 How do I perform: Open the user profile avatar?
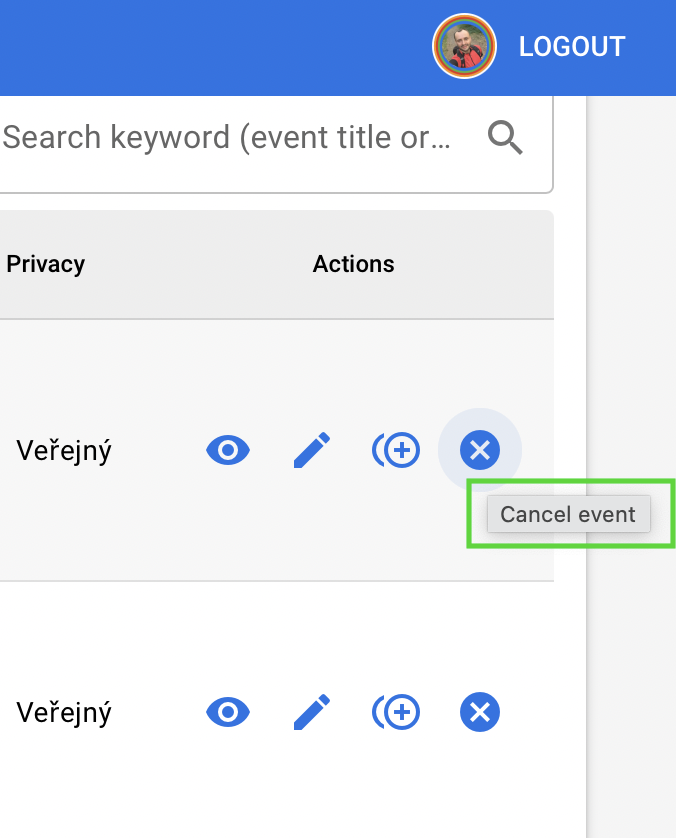tap(464, 46)
